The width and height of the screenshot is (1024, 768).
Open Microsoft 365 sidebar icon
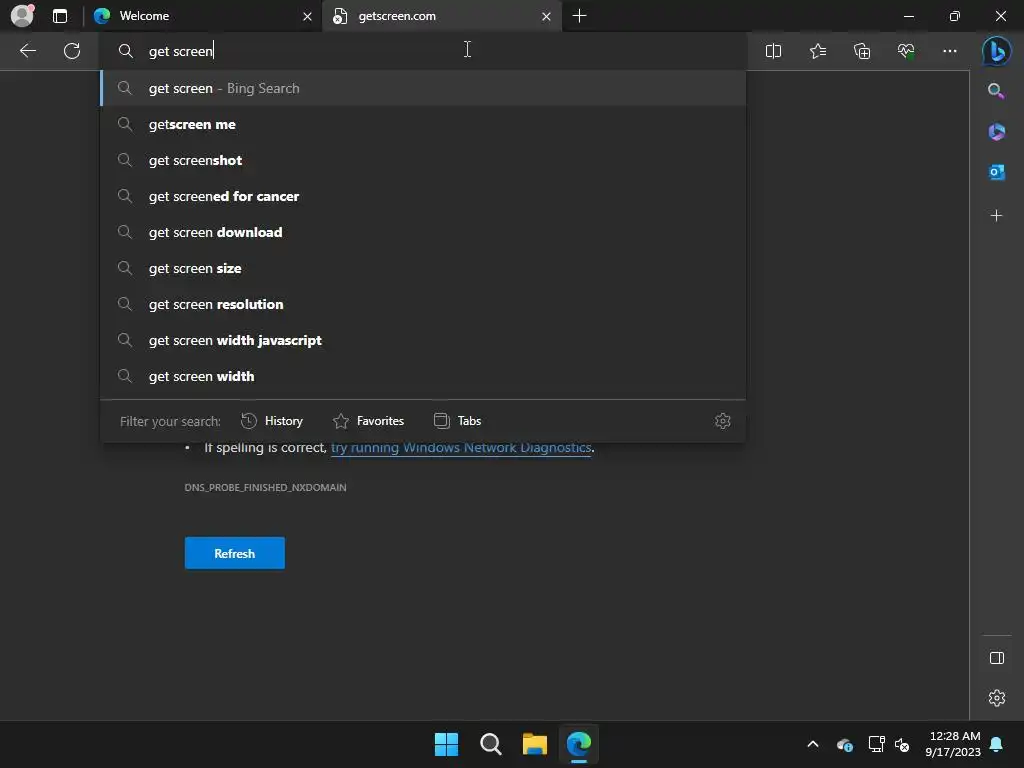[x=996, y=132]
